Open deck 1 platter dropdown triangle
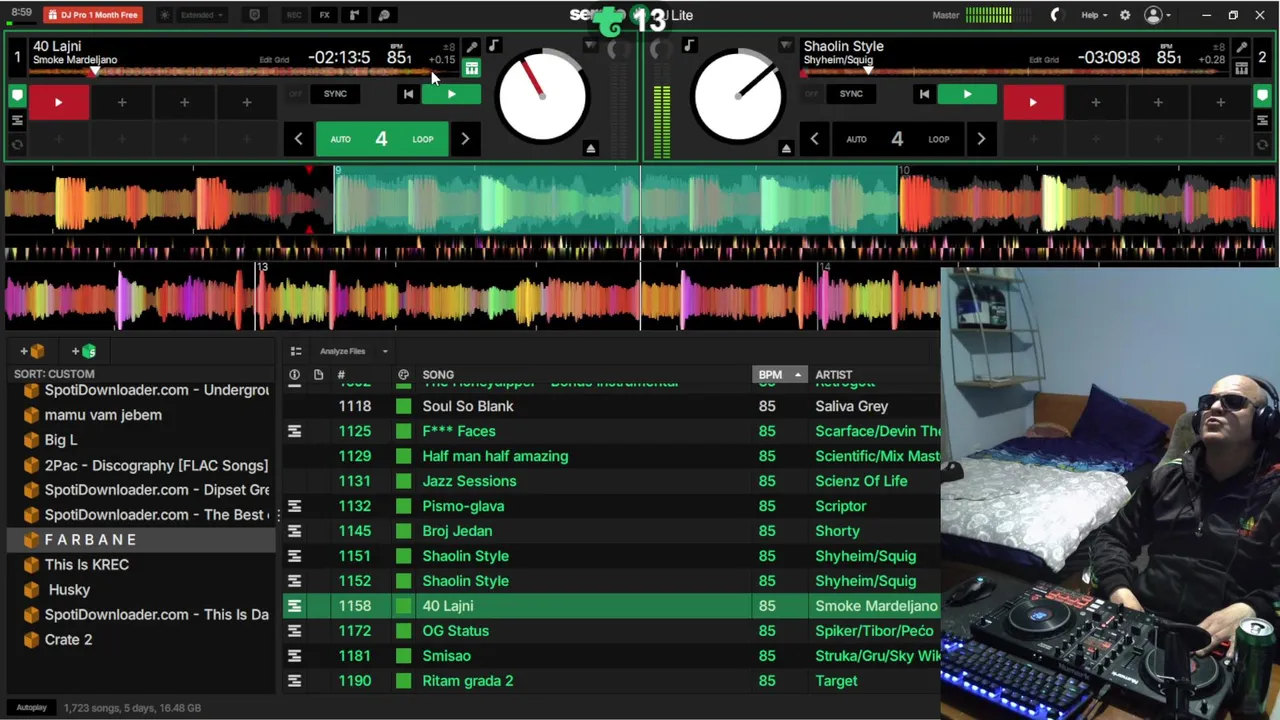 click(590, 46)
